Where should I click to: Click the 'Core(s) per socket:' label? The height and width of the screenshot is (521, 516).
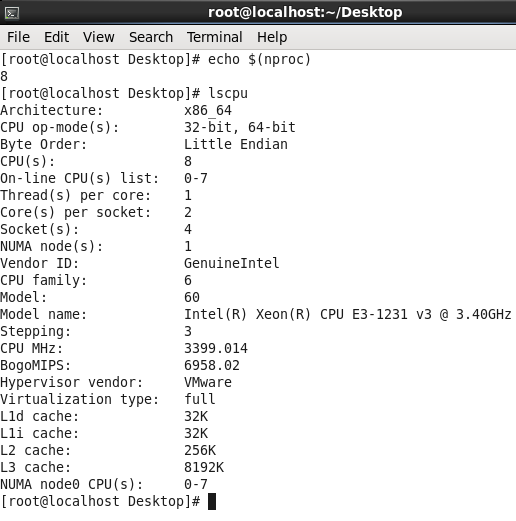click(75, 212)
